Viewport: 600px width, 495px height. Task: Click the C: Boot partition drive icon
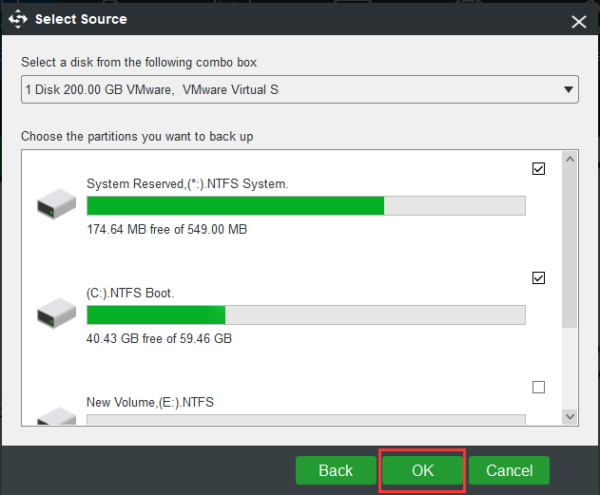57,316
